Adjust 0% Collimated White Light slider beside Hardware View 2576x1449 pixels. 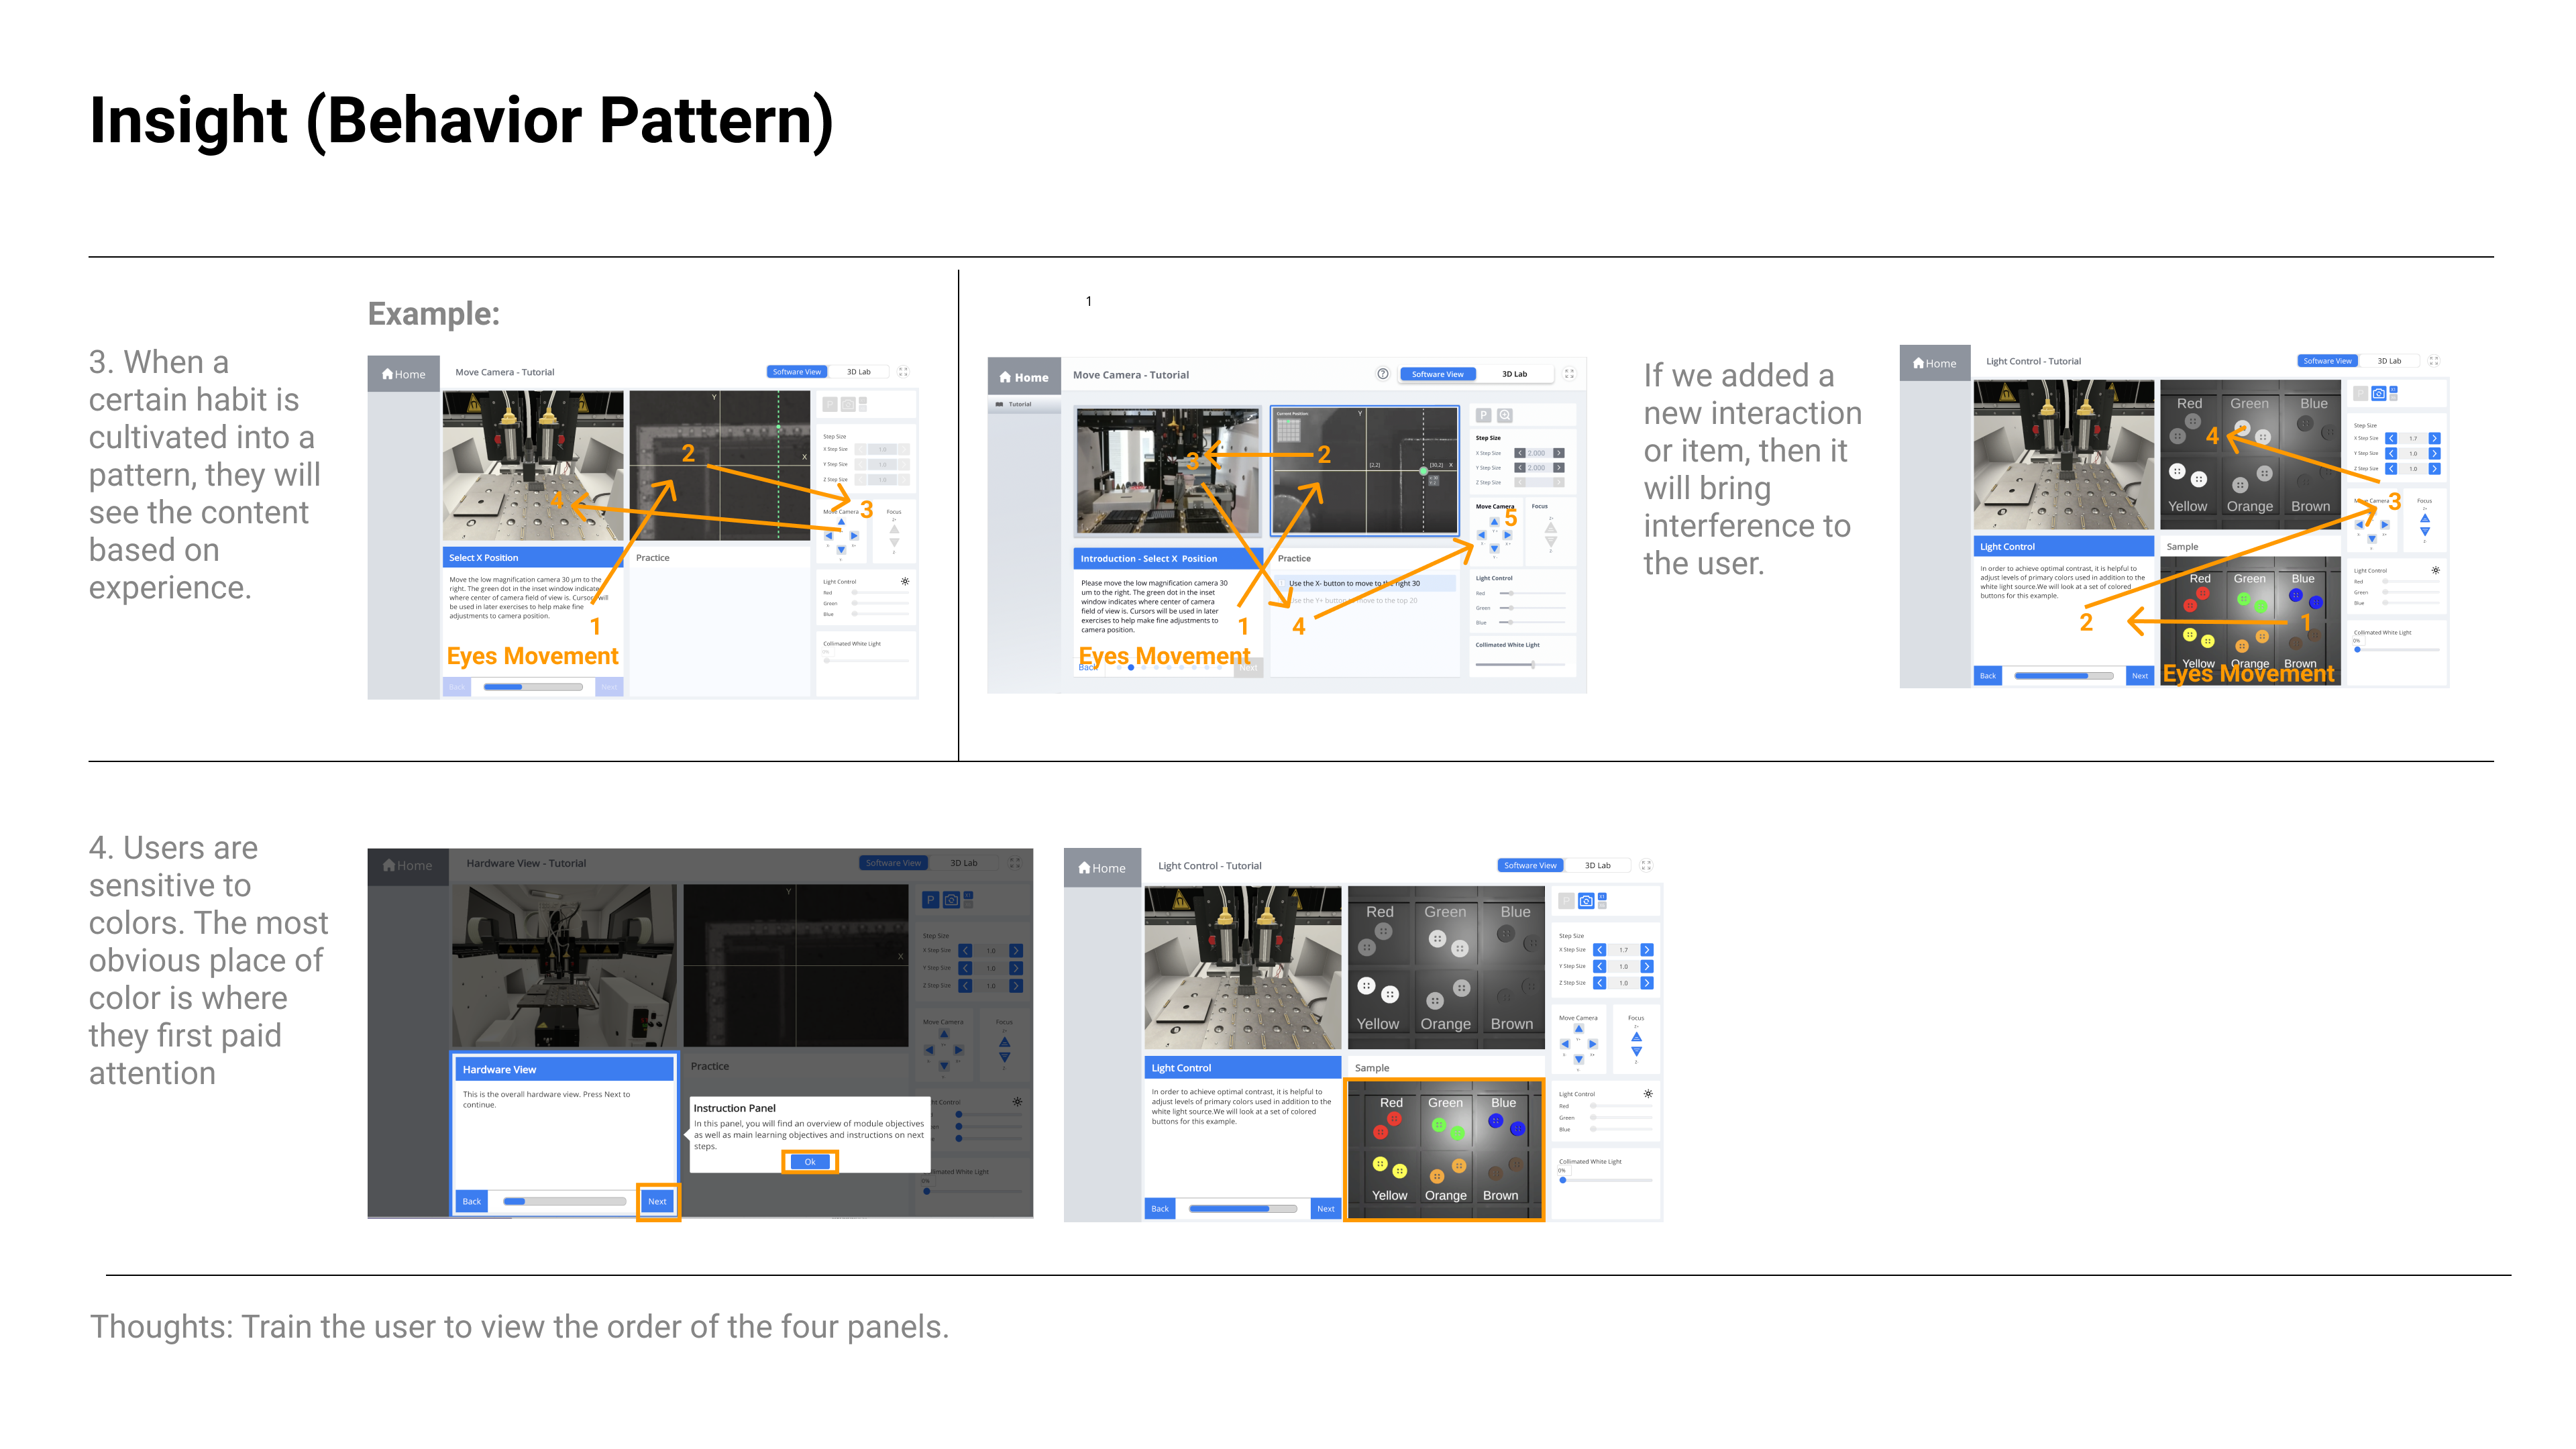click(x=1605, y=1180)
